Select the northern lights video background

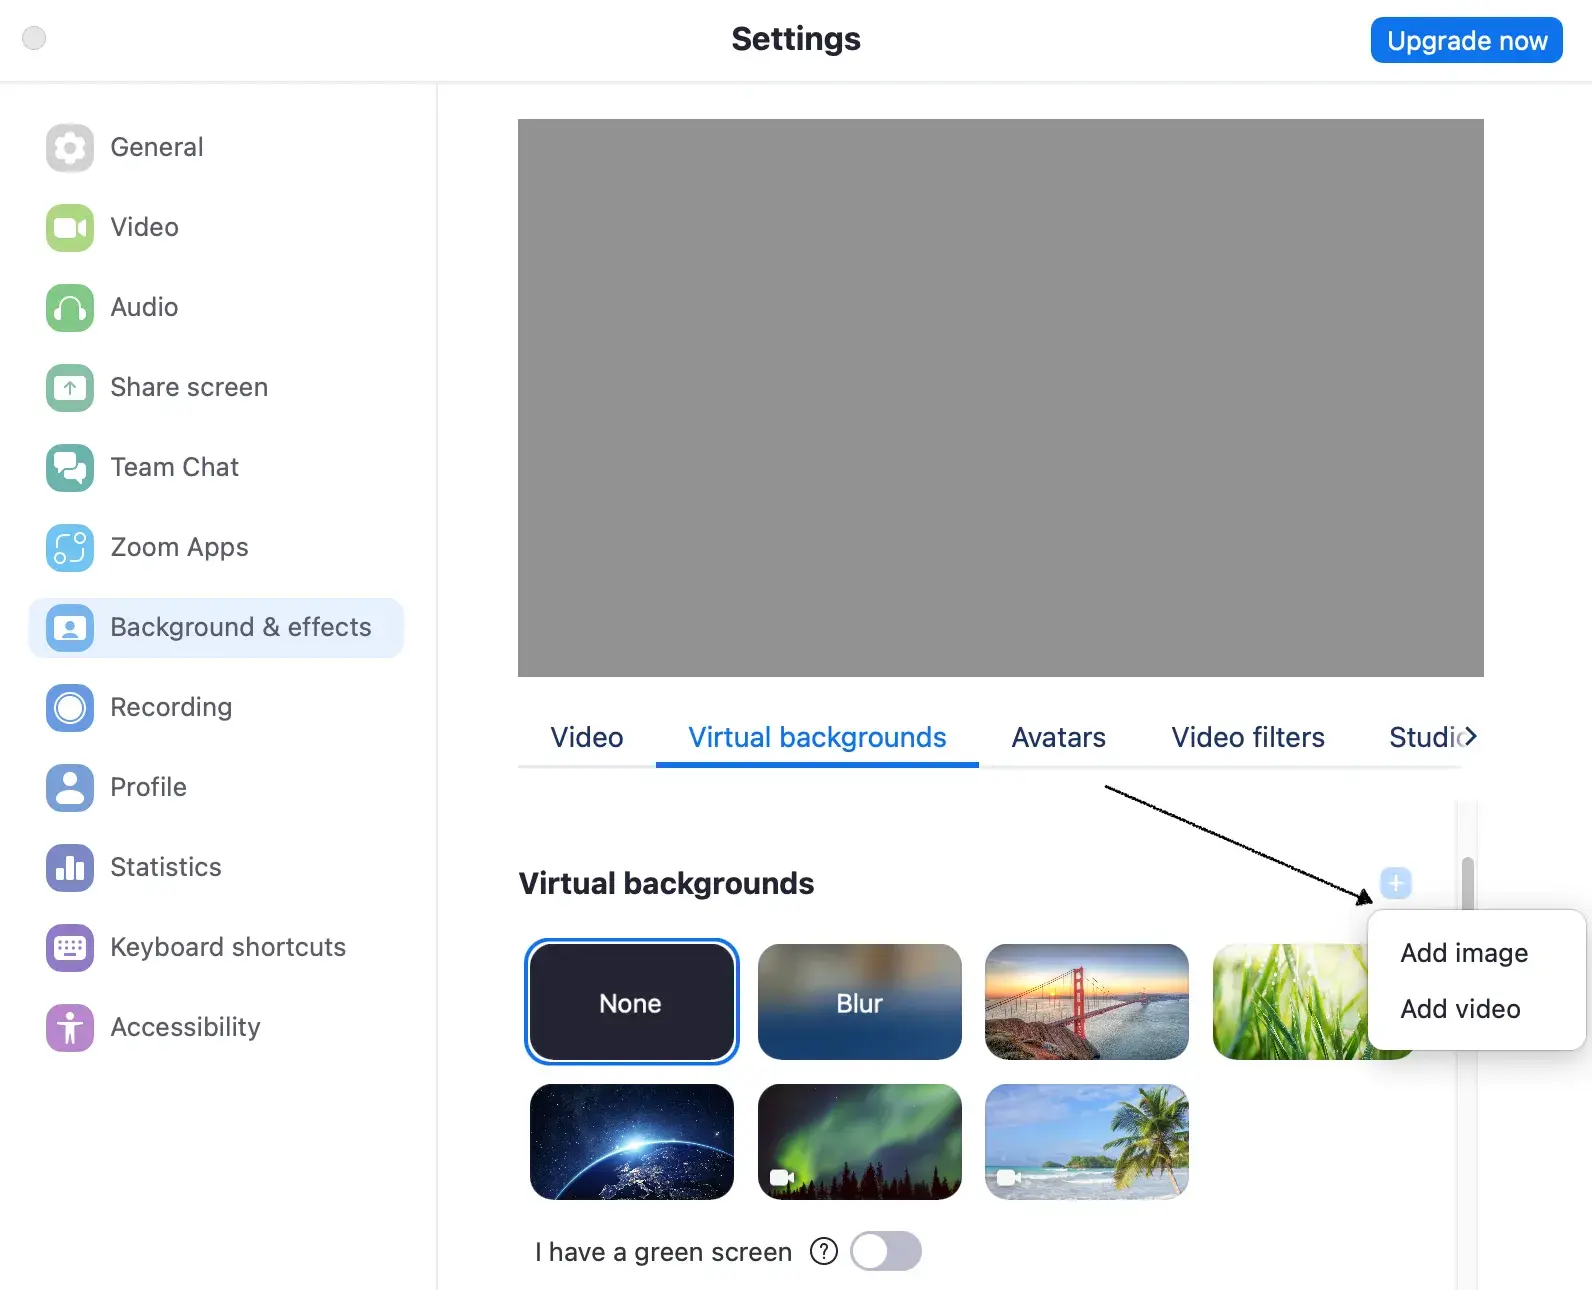(860, 1142)
